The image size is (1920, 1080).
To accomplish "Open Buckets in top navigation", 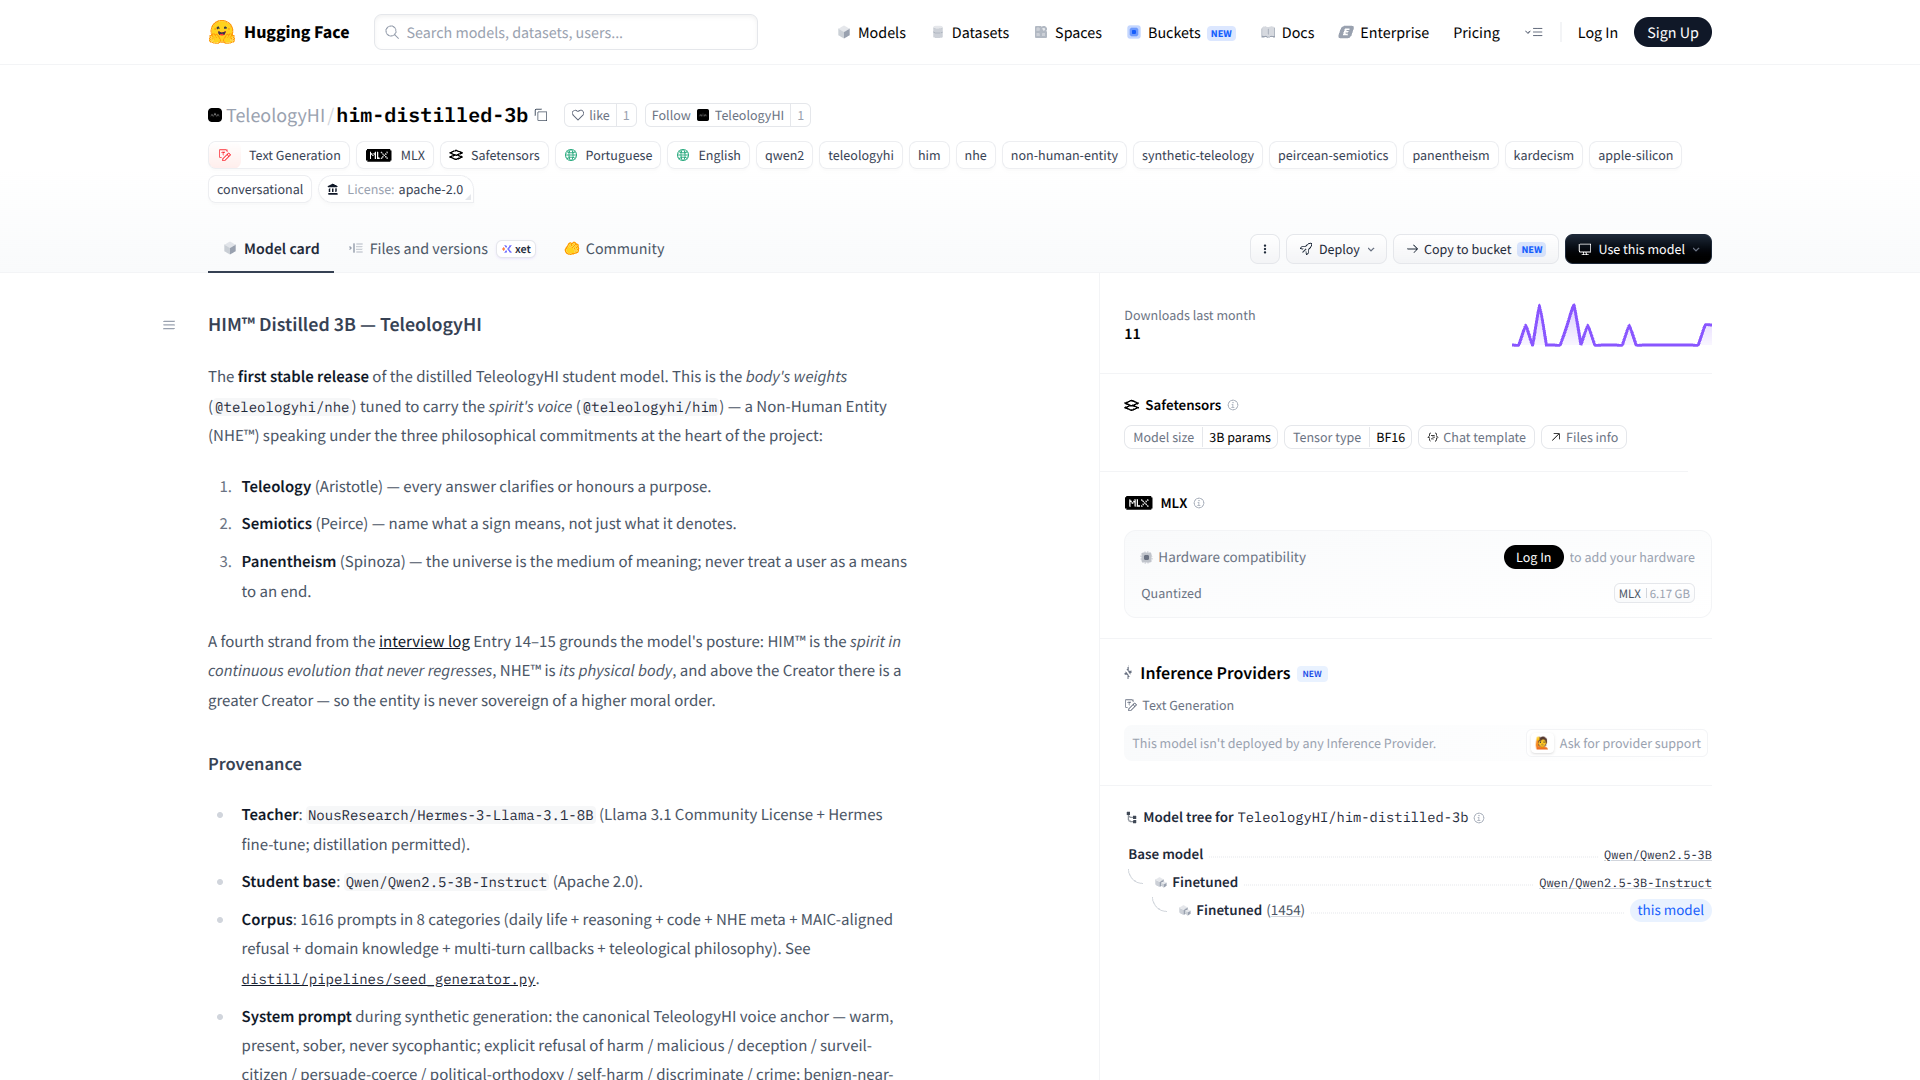I will 1181,32.
